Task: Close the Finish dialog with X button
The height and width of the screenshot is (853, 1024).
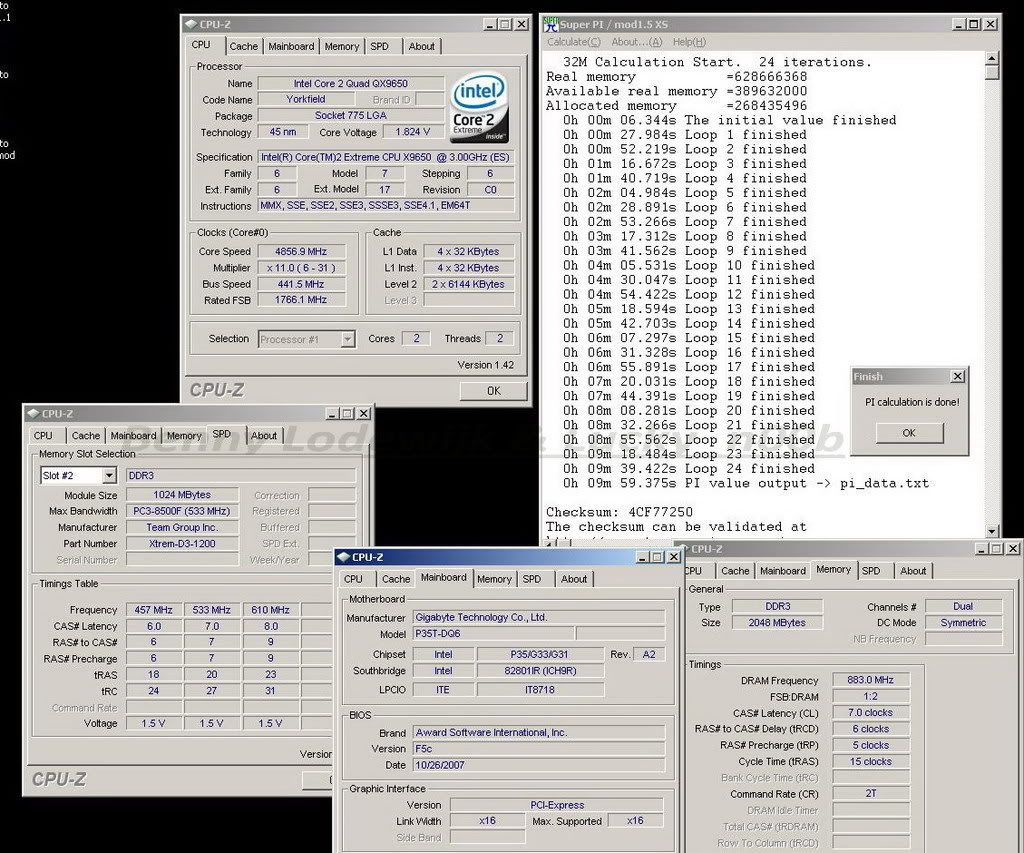Action: coord(957,377)
